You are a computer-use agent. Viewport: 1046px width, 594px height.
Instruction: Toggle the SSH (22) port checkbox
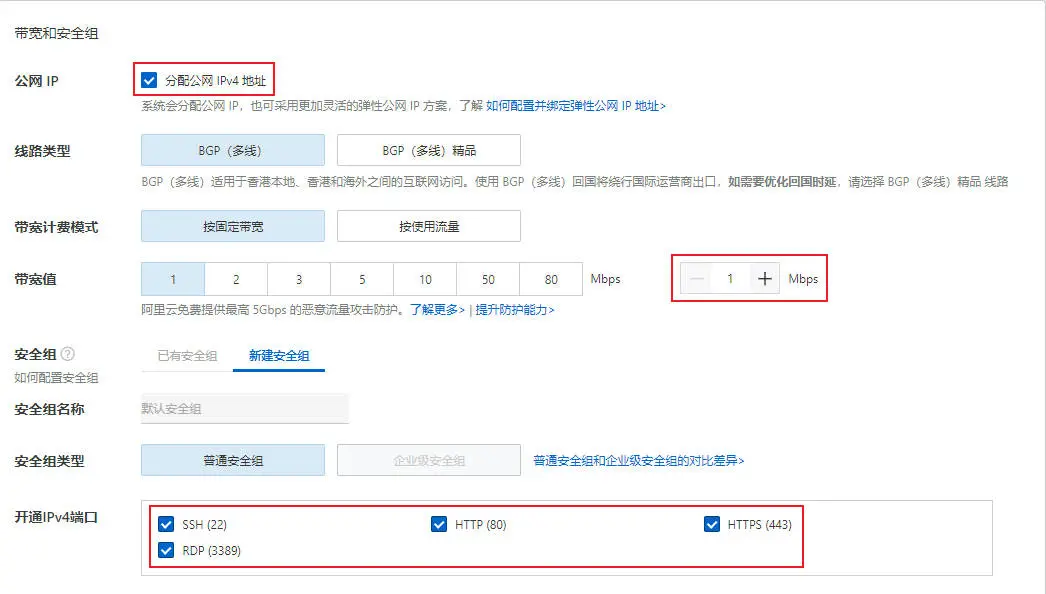pos(166,524)
